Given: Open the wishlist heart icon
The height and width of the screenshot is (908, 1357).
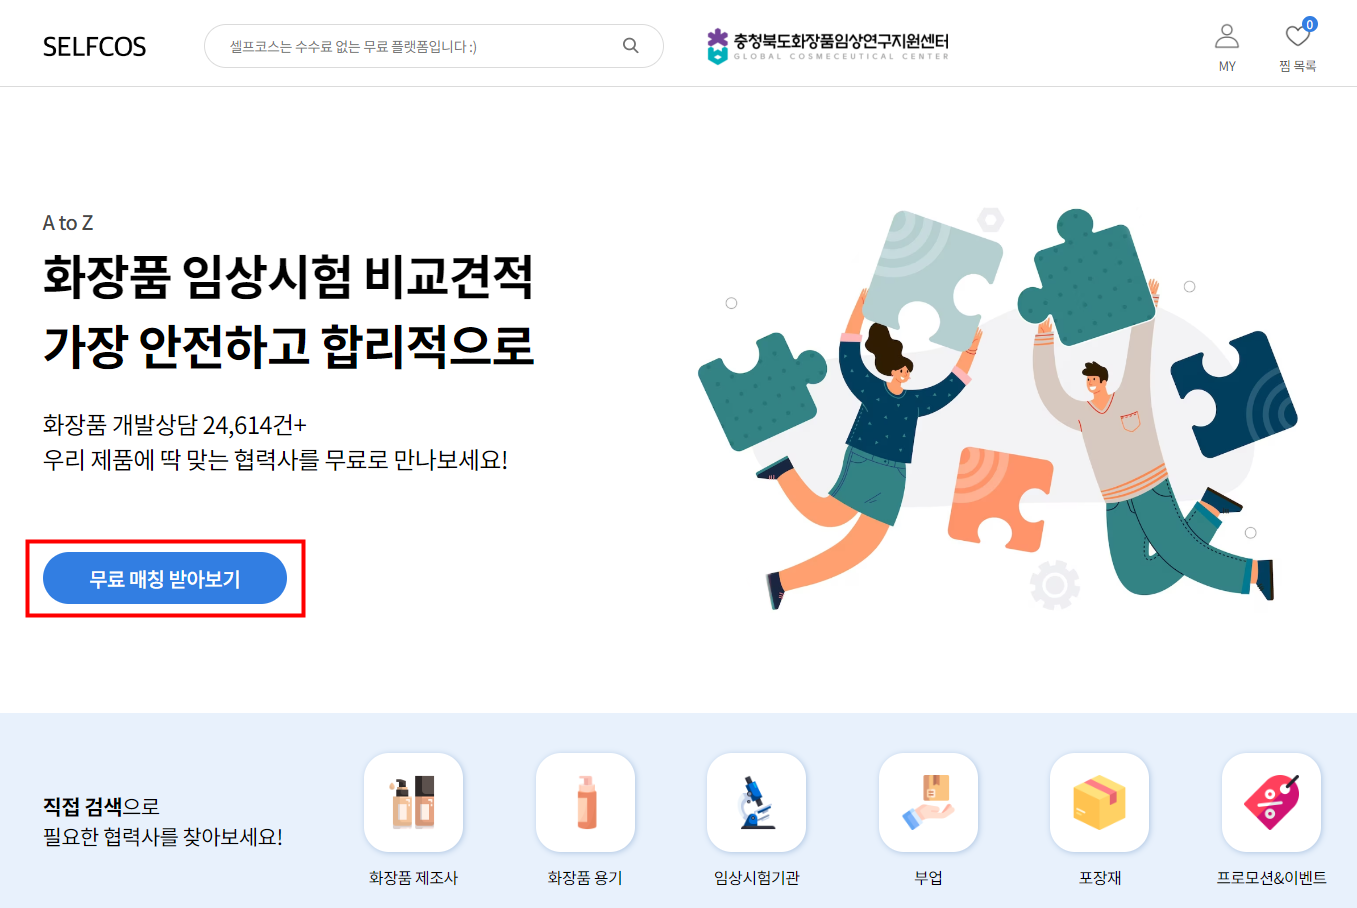Looking at the screenshot, I should (1297, 36).
